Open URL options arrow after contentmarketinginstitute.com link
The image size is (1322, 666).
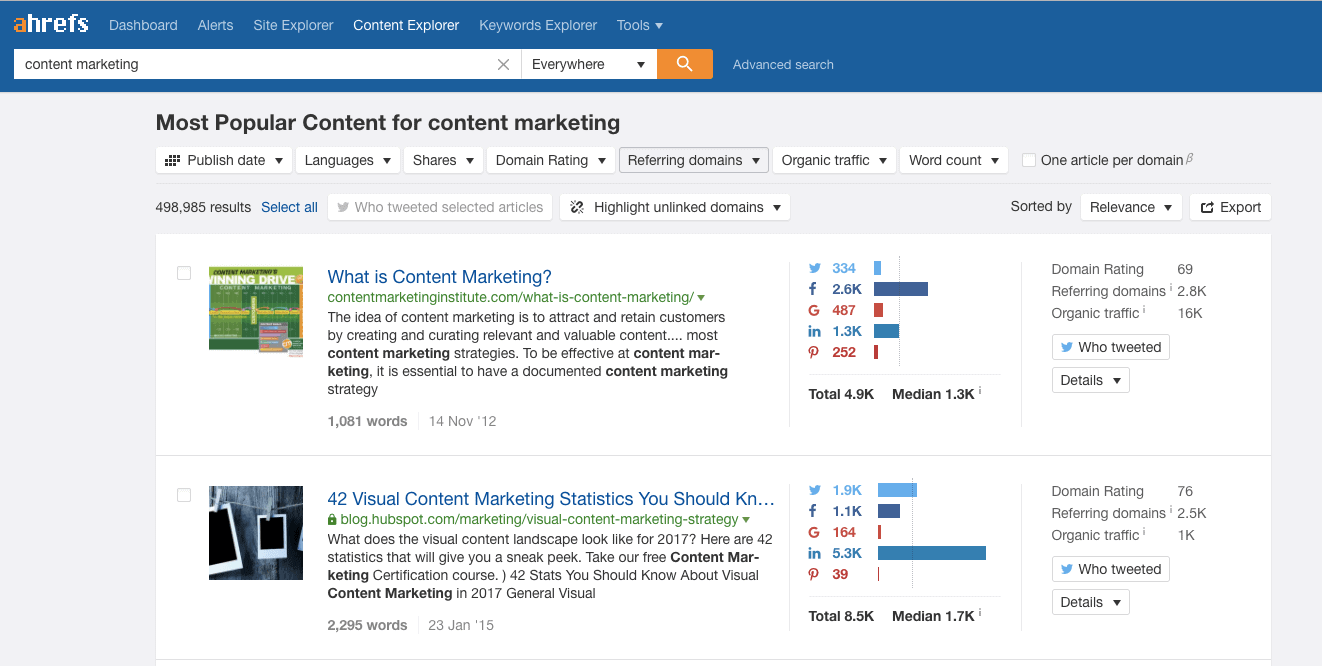pyautogui.click(x=701, y=298)
